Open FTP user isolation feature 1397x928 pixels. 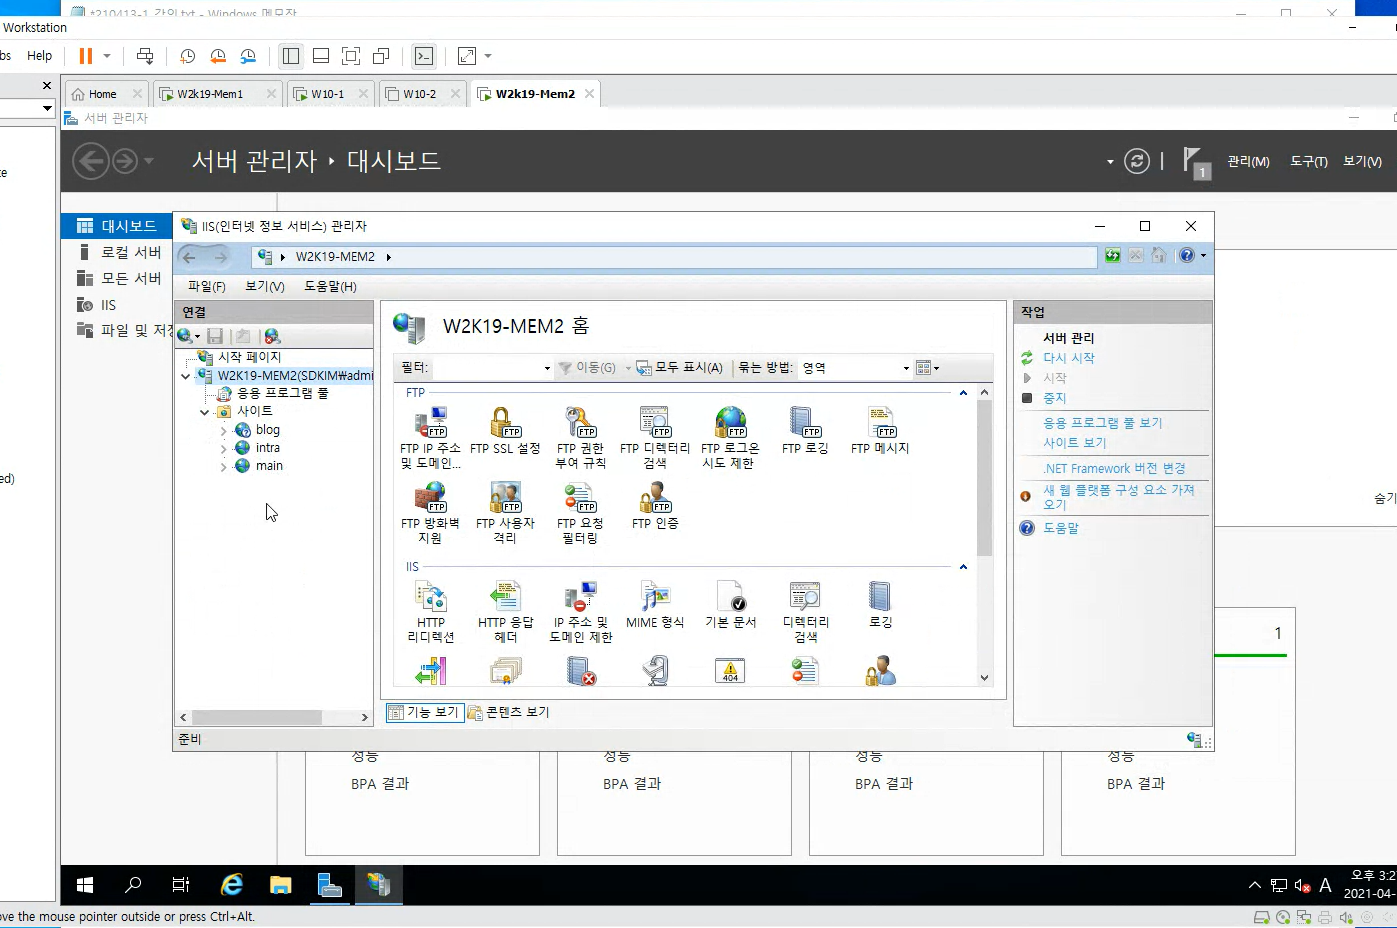coord(505,512)
